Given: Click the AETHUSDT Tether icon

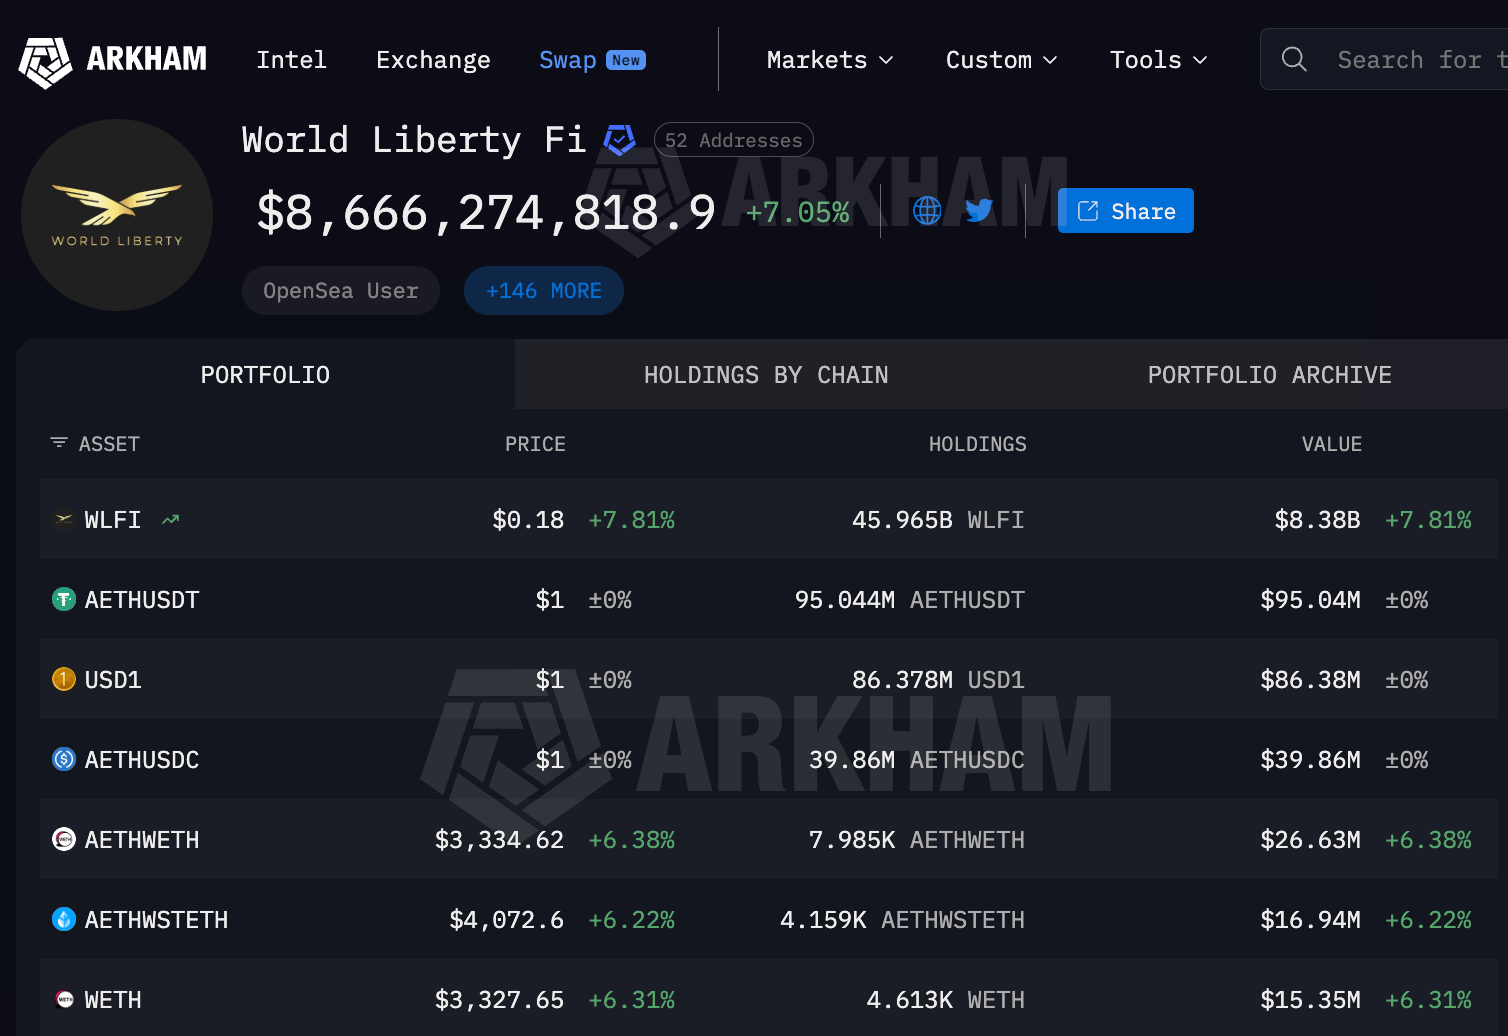Looking at the screenshot, I should (63, 599).
